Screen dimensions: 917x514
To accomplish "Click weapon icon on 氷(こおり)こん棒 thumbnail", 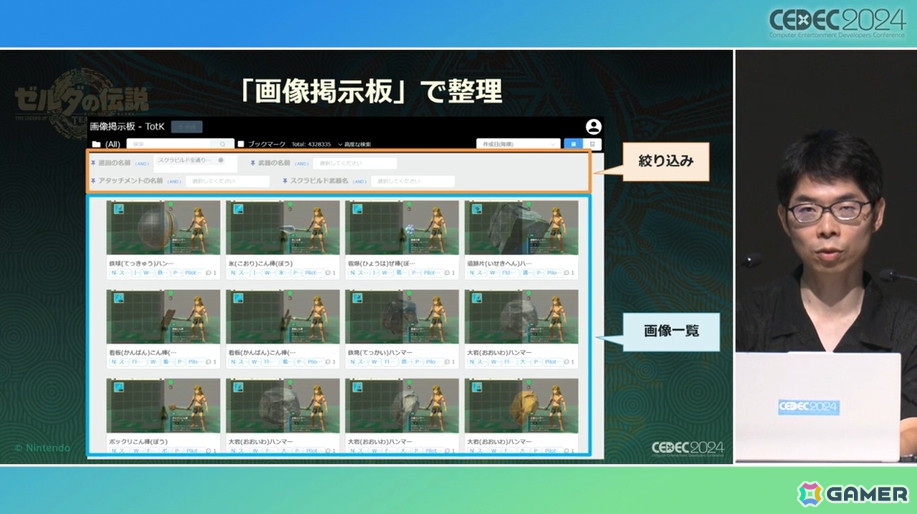I will (x=238, y=209).
